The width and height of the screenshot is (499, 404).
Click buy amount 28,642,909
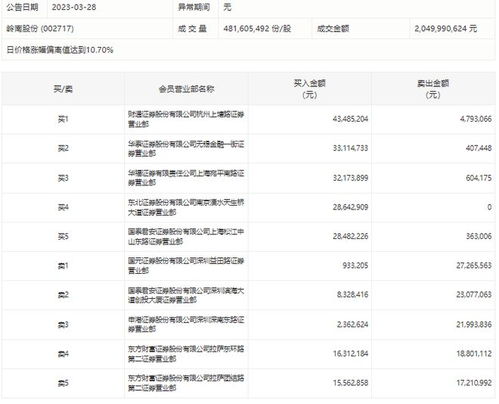[350, 207]
